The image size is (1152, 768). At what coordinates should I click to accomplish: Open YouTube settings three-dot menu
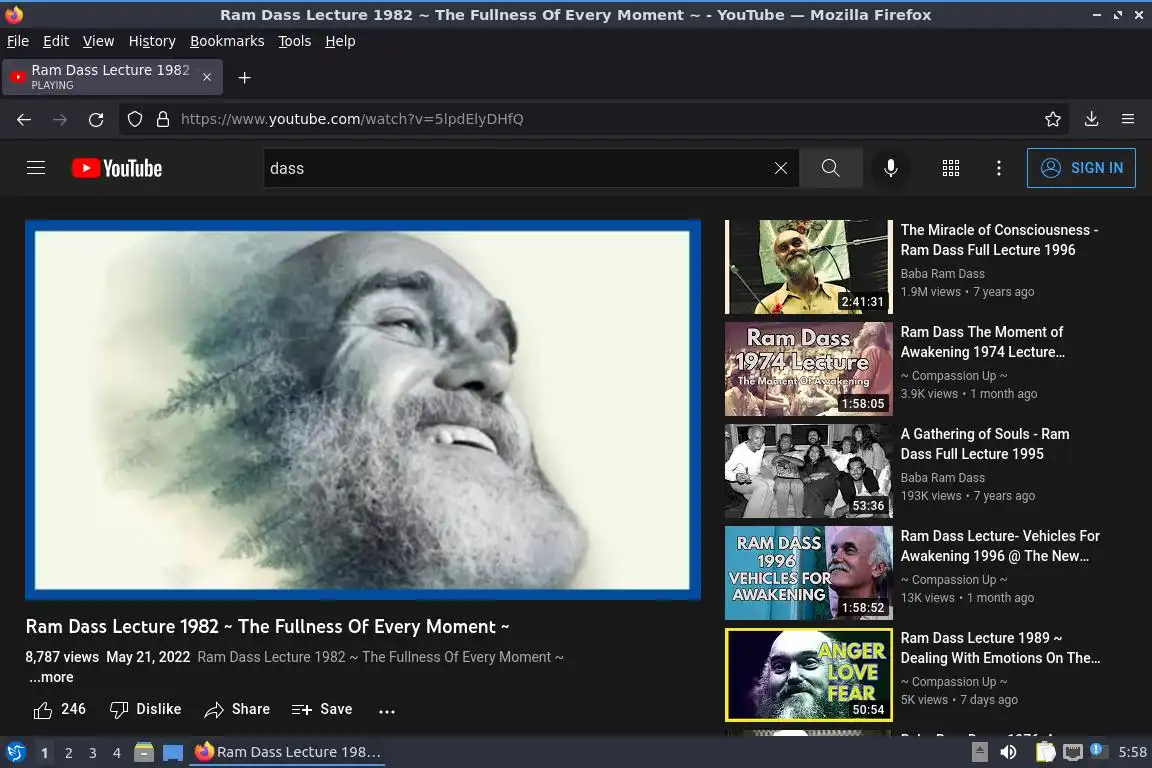click(998, 168)
